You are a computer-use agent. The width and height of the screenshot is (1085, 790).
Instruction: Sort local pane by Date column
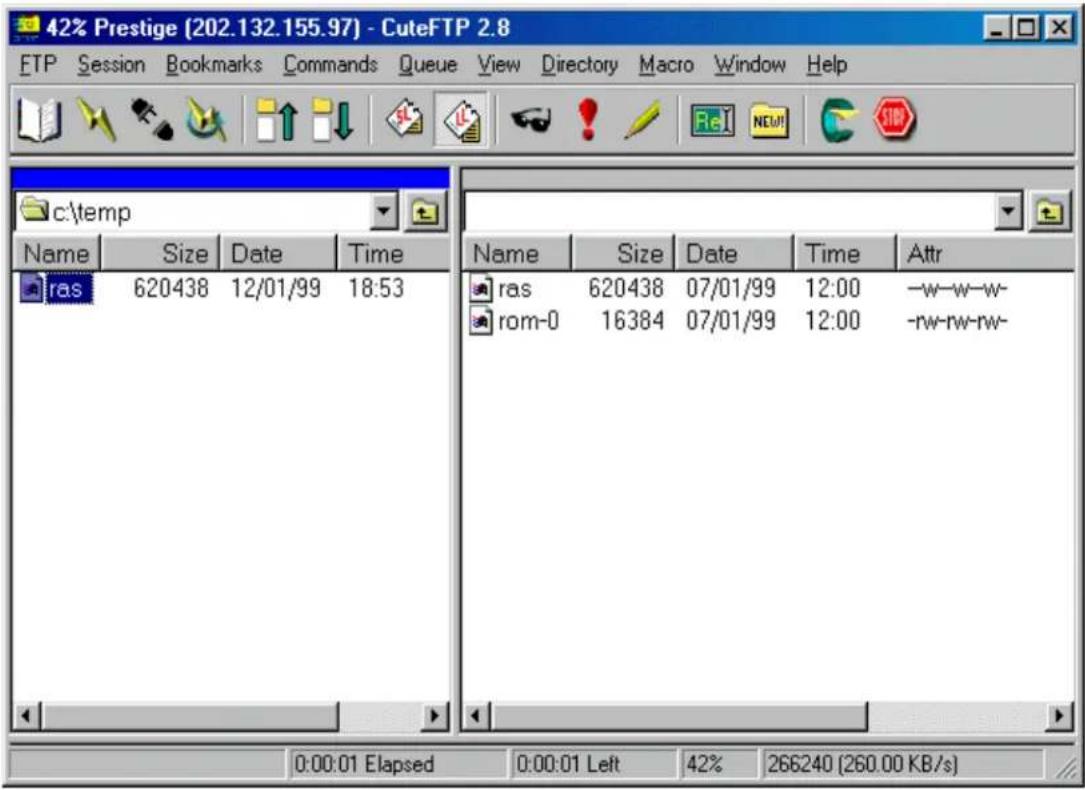click(278, 253)
